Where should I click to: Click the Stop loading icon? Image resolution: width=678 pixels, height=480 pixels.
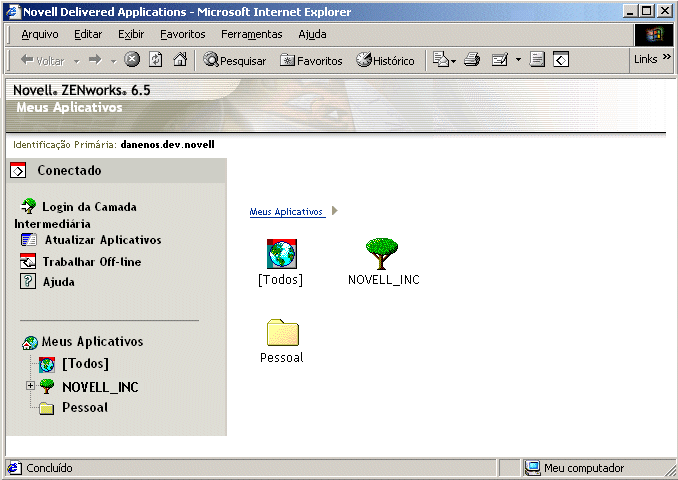tap(132, 59)
